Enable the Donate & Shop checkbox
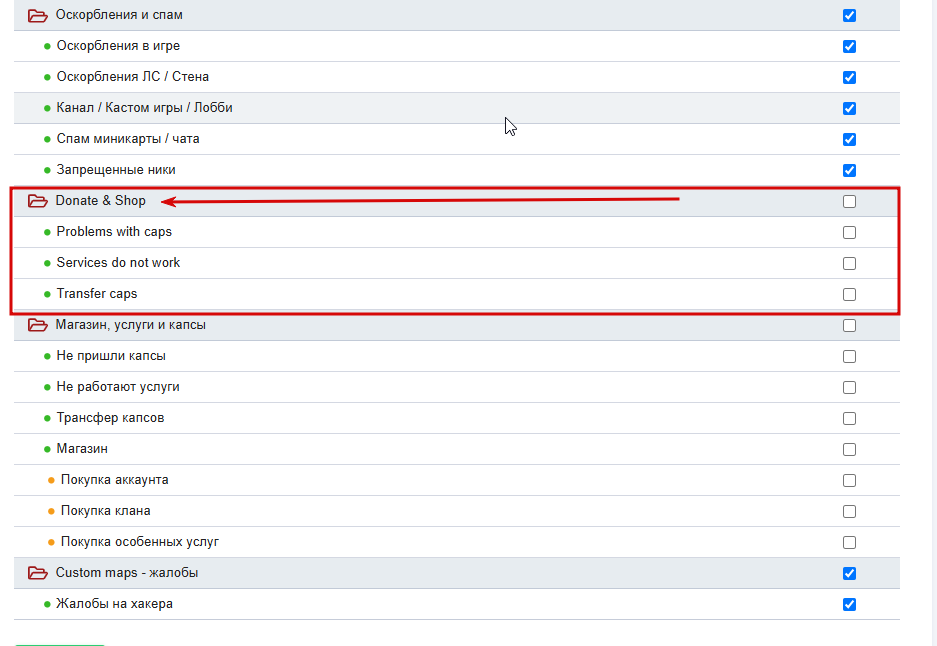 pos(849,201)
